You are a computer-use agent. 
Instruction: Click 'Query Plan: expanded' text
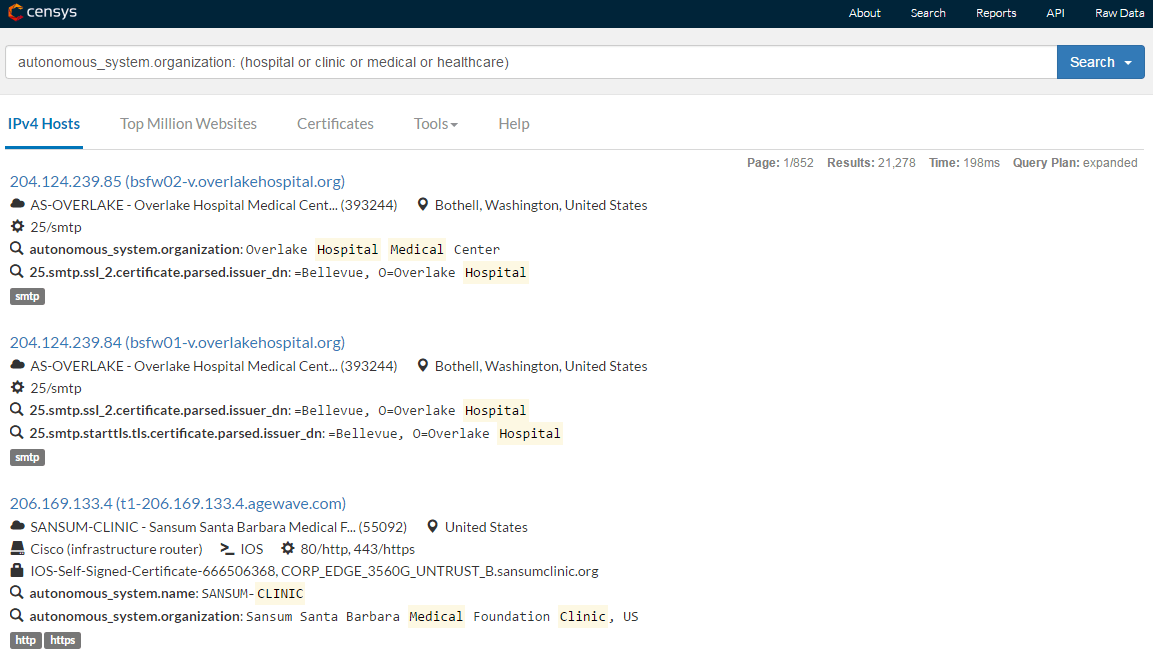point(1075,163)
